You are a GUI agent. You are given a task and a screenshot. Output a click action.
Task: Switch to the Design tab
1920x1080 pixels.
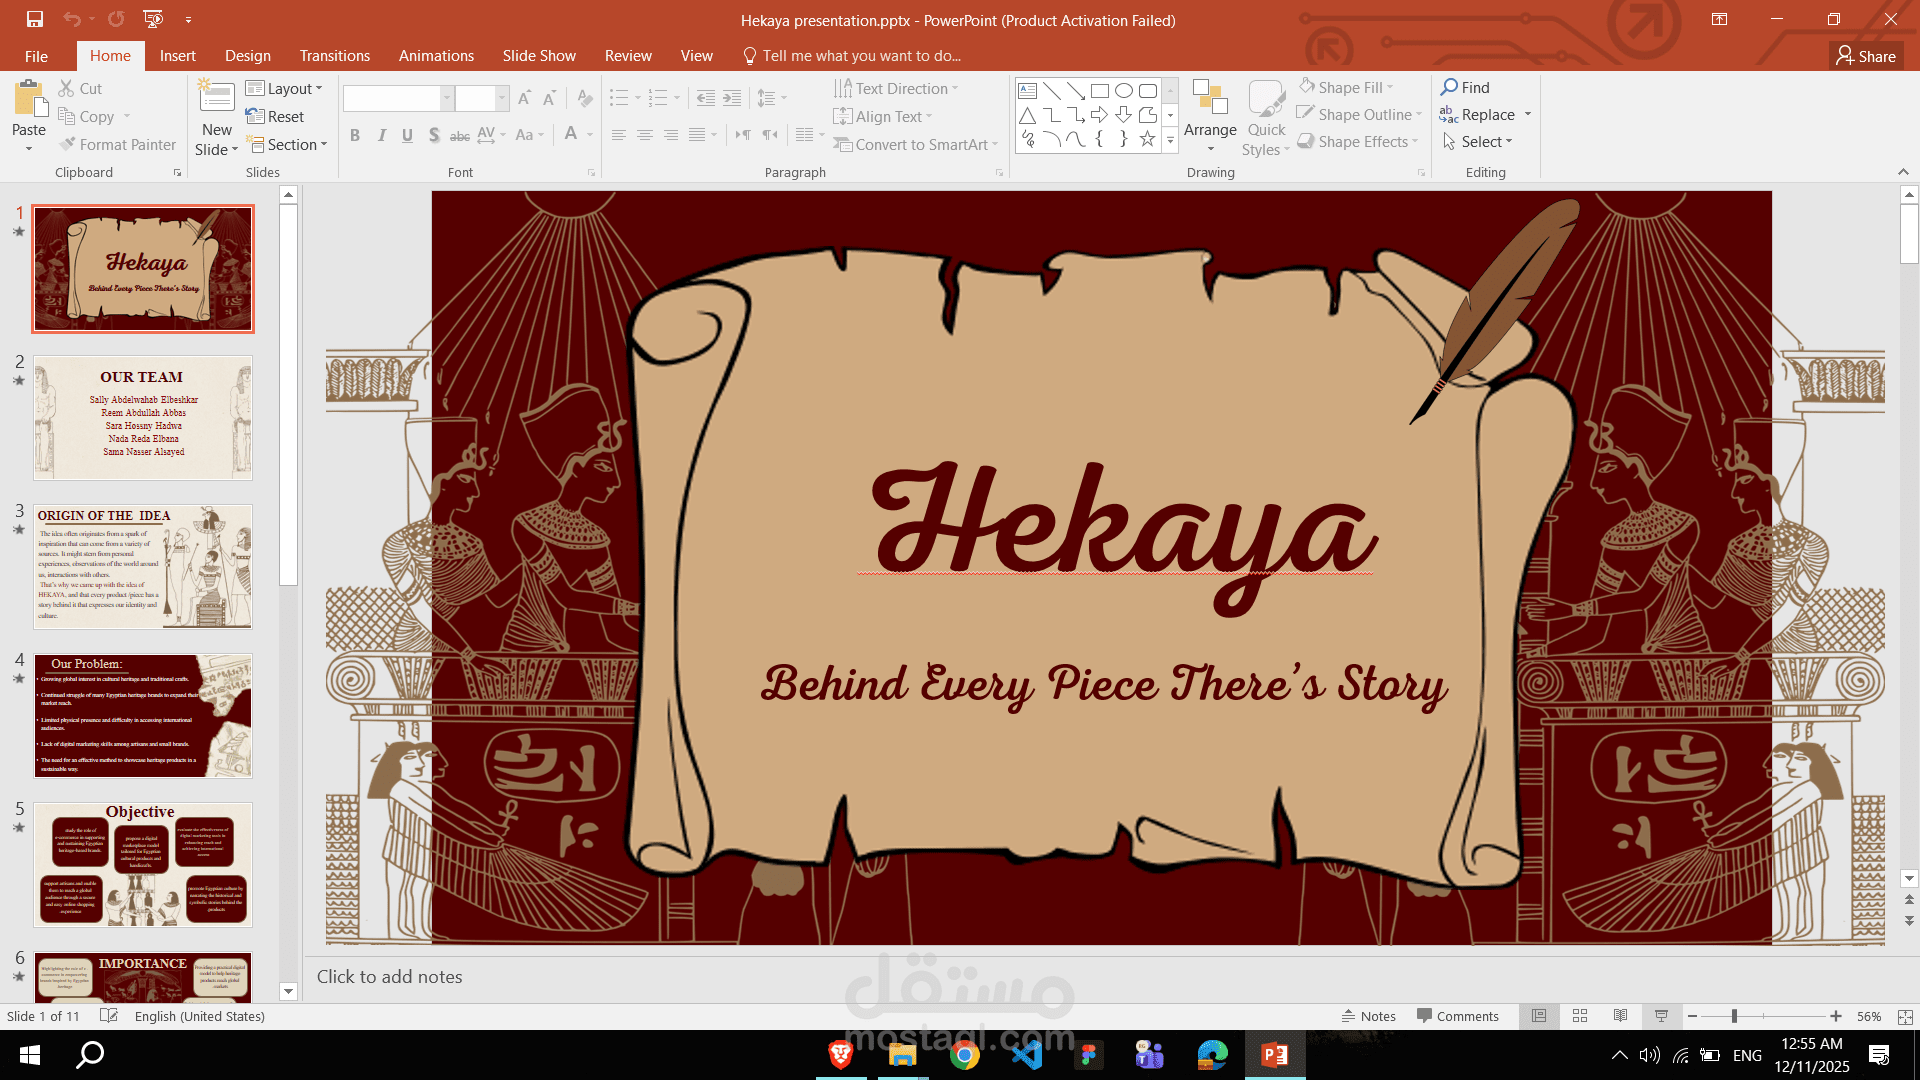(x=247, y=56)
